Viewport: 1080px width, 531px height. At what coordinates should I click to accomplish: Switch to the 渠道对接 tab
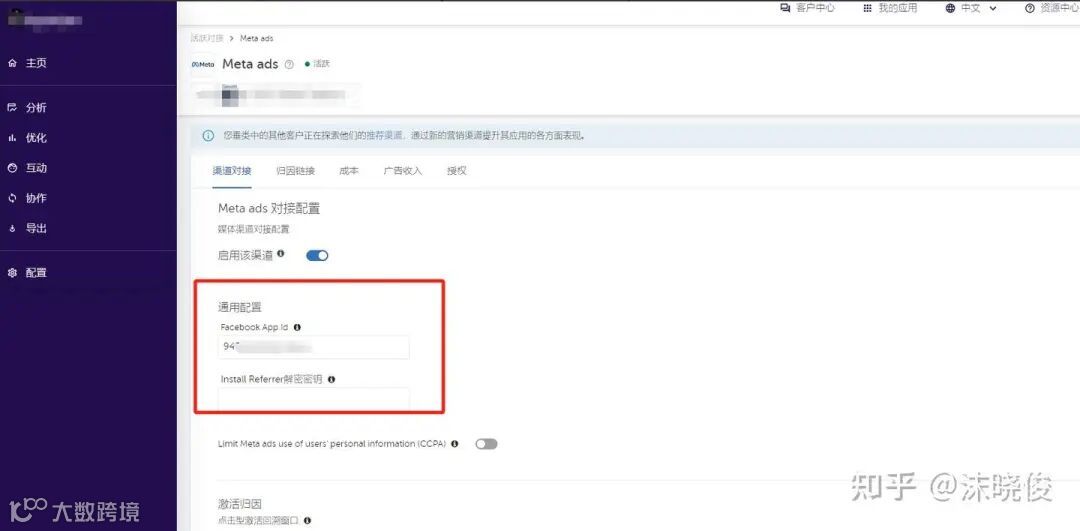pos(231,171)
